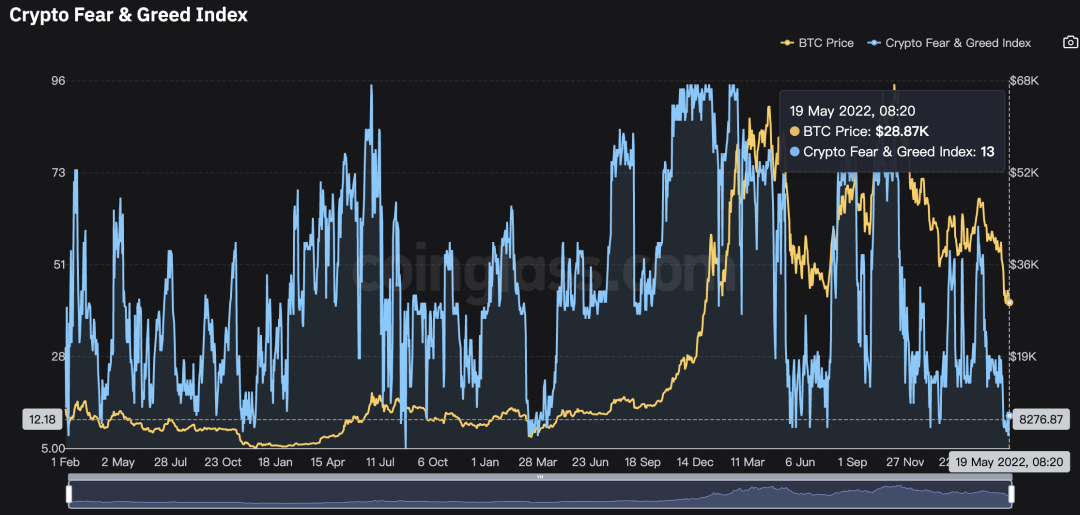This screenshot has width=1080, height=515.
Task: Click the middle of the range slider preview
Action: [x=540, y=494]
